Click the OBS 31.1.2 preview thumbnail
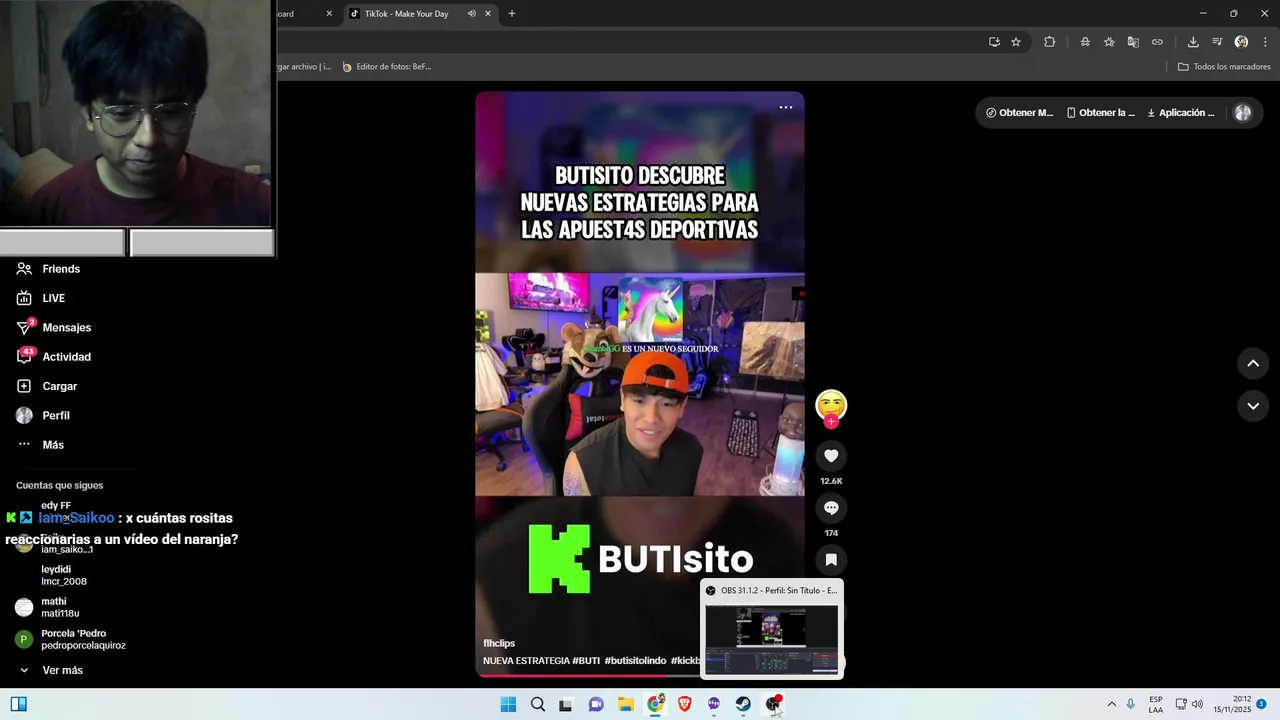 (771, 639)
